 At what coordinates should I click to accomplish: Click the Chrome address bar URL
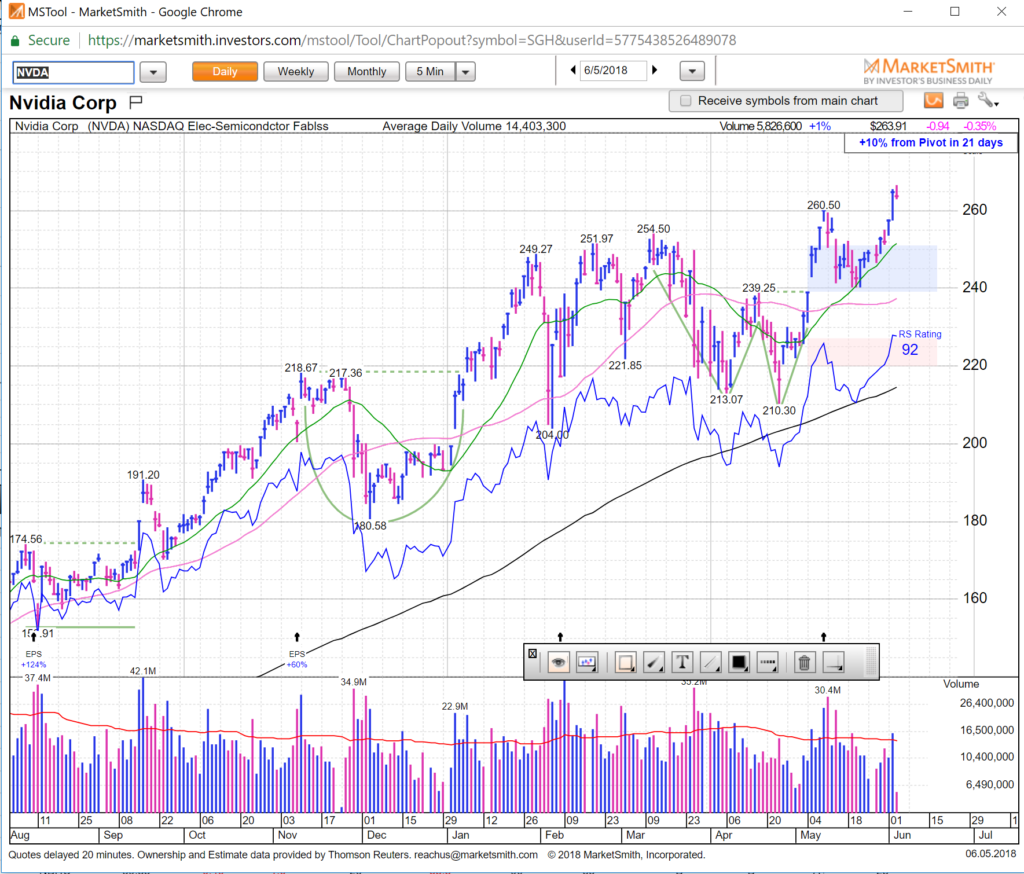click(411, 40)
